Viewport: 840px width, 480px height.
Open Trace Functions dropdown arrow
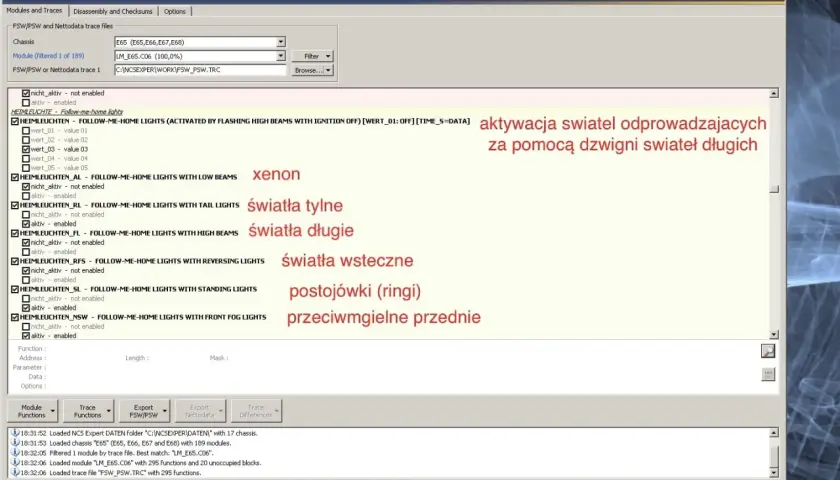(x=109, y=411)
